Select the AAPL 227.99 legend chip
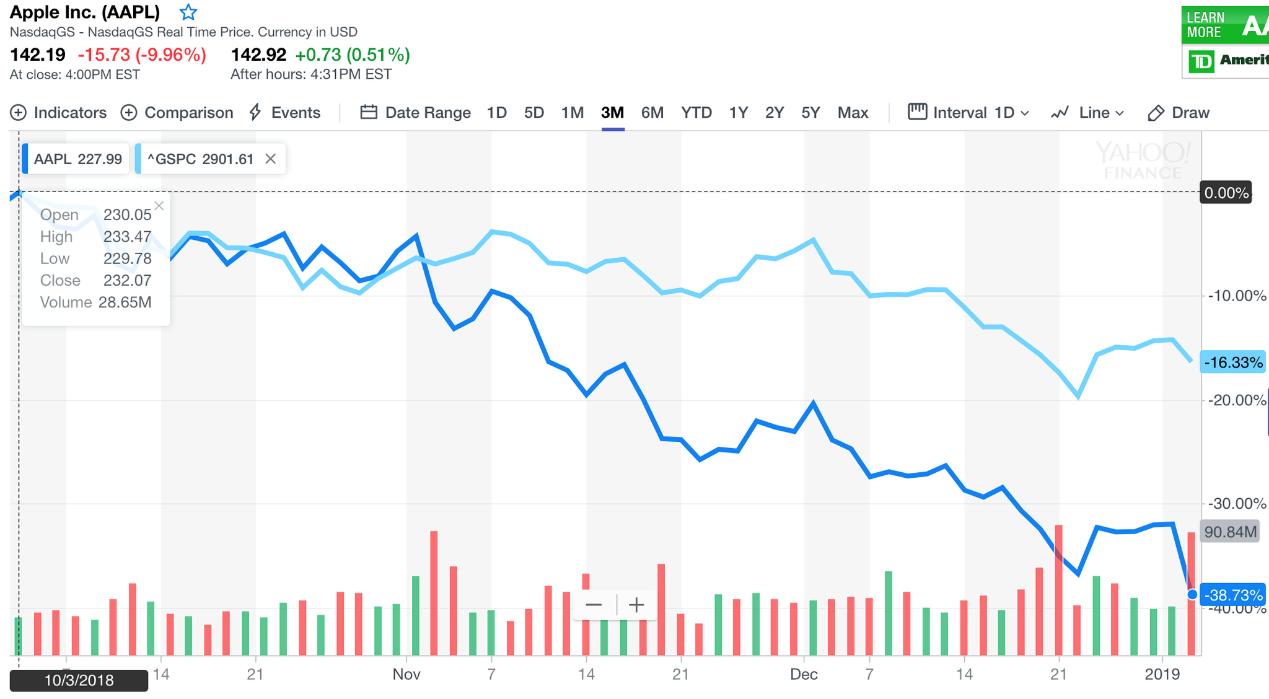This screenshot has width=1269, height=699. 76,158
